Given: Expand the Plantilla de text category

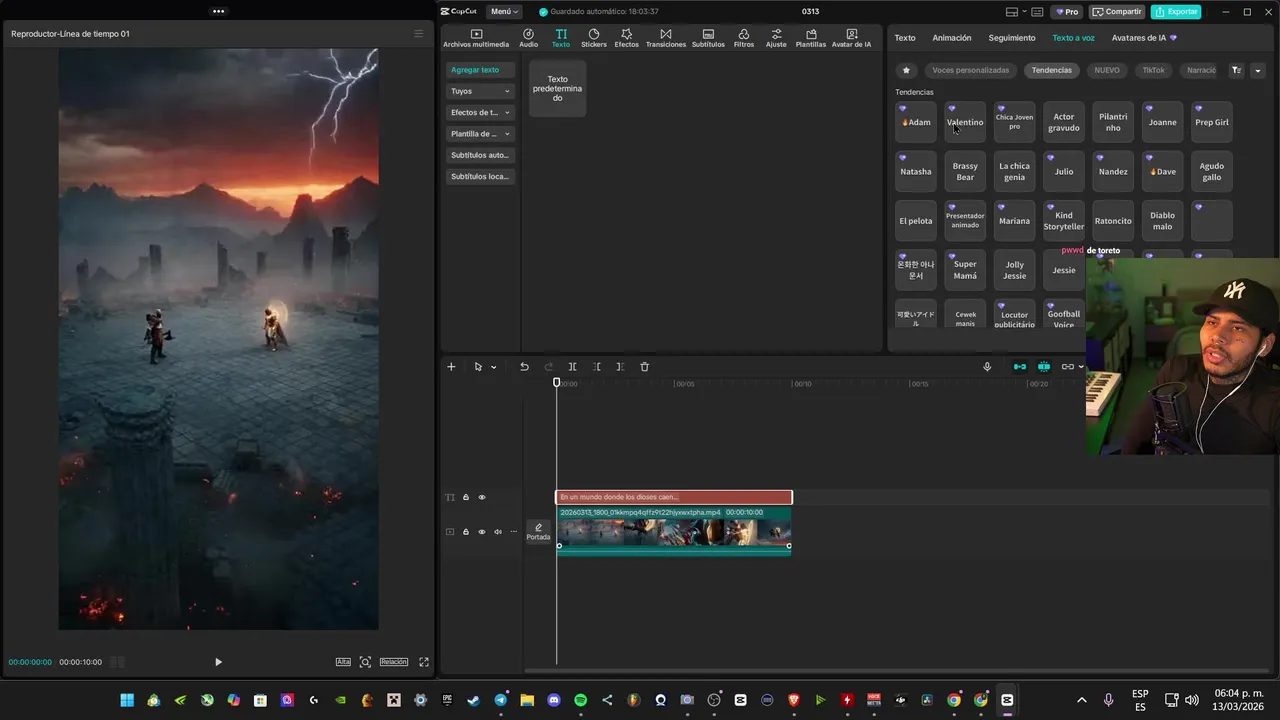Looking at the screenshot, I should pyautogui.click(x=480, y=134).
